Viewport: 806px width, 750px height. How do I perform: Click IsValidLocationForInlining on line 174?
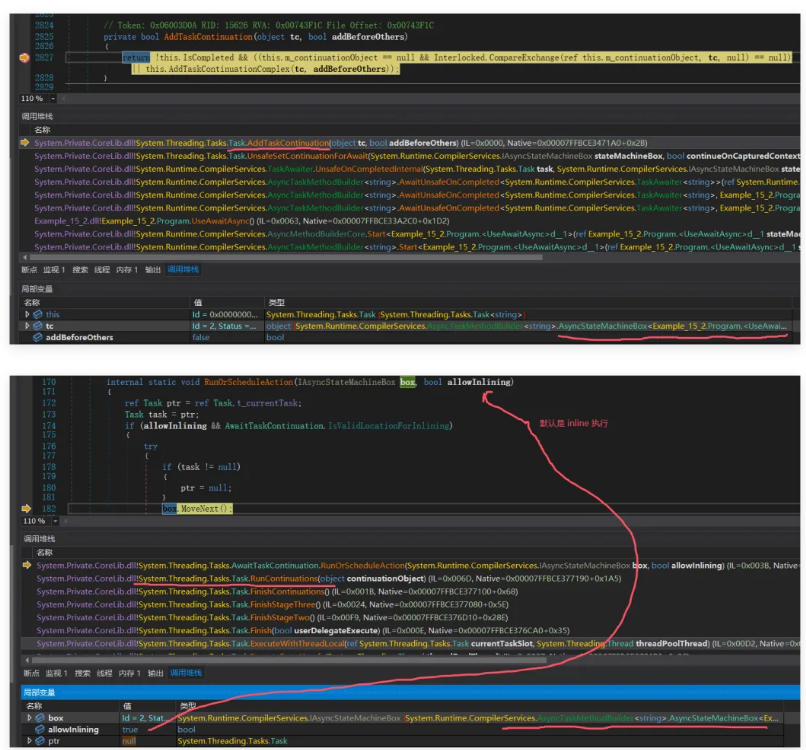(389, 426)
